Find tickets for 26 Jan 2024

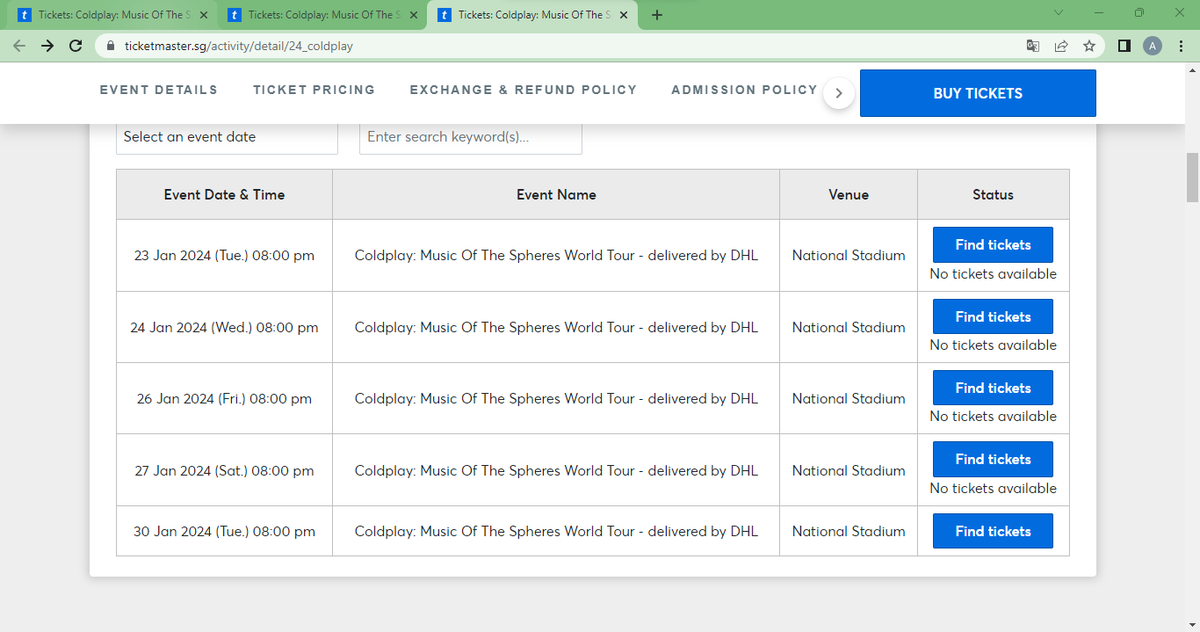(993, 388)
